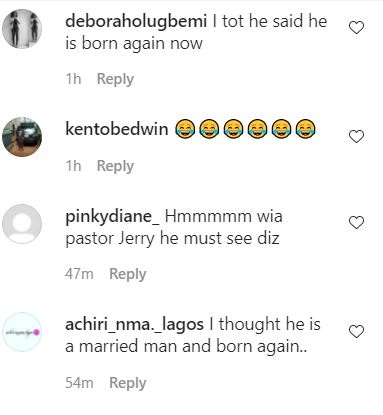Click the 54m timestamp on the last comment
Viewport: 383px width, 415px height.
pyautogui.click(x=79, y=383)
